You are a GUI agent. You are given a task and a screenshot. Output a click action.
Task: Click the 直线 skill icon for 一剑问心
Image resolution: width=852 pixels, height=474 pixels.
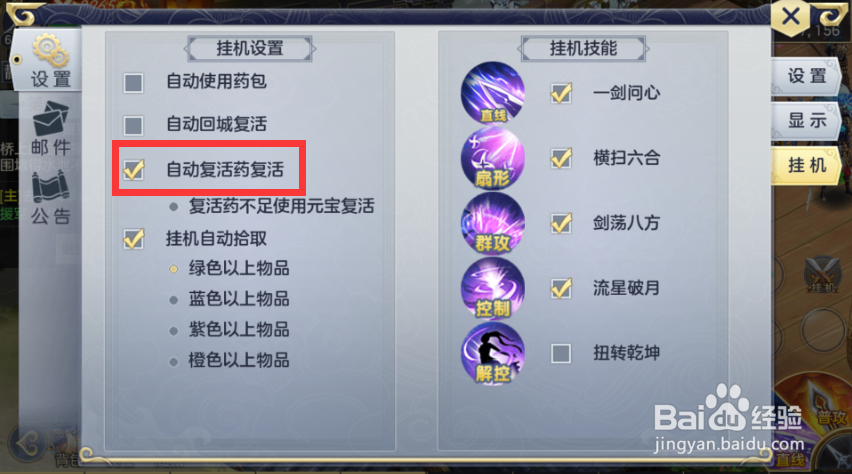[492, 93]
